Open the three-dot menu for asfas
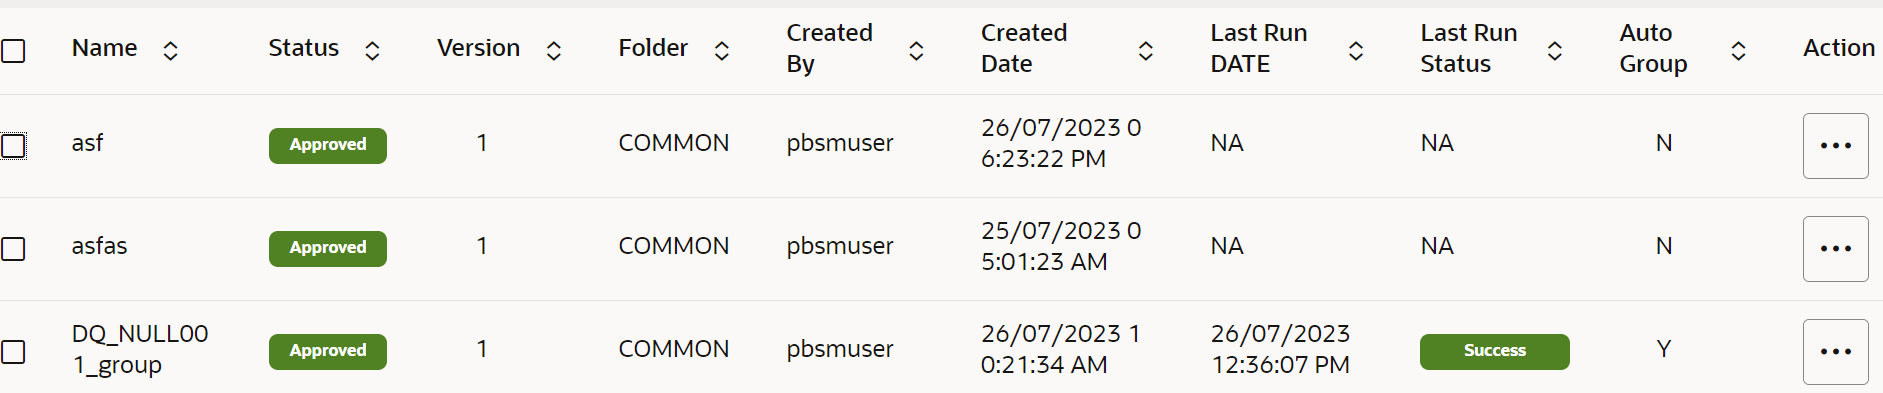The image size is (1883, 393). point(1835,249)
